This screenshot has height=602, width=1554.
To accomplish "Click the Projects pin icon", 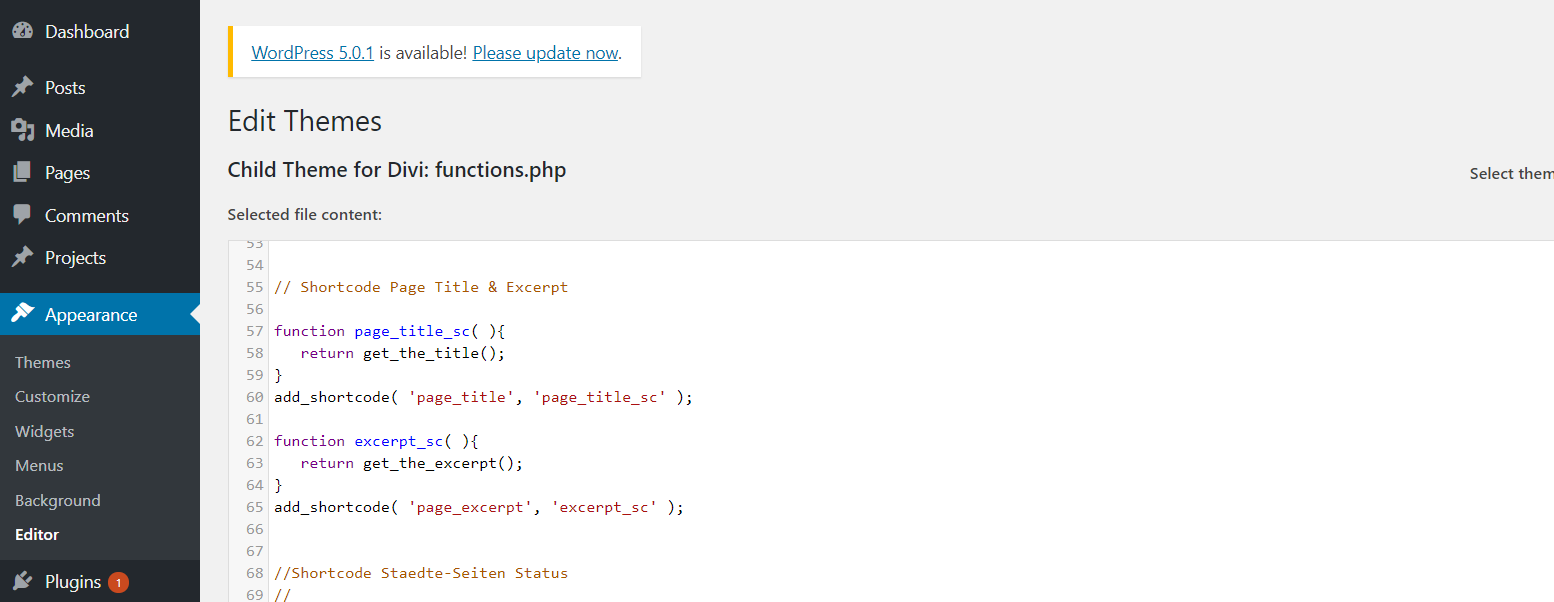I will pos(22,258).
